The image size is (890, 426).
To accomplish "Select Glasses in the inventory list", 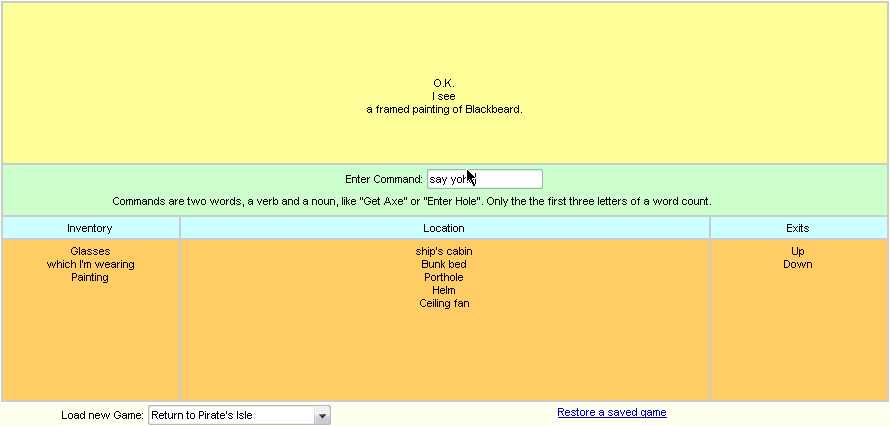I will 90,251.
